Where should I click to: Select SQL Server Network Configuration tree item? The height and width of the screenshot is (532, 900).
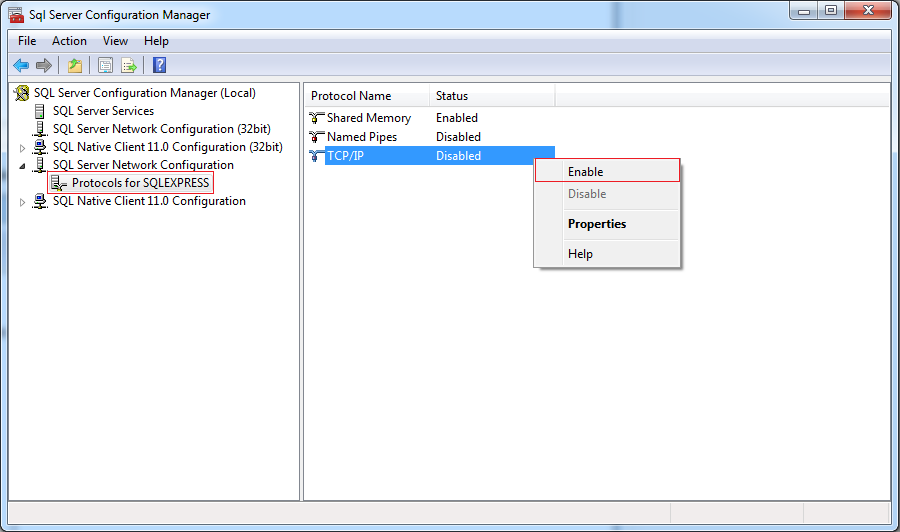143,165
